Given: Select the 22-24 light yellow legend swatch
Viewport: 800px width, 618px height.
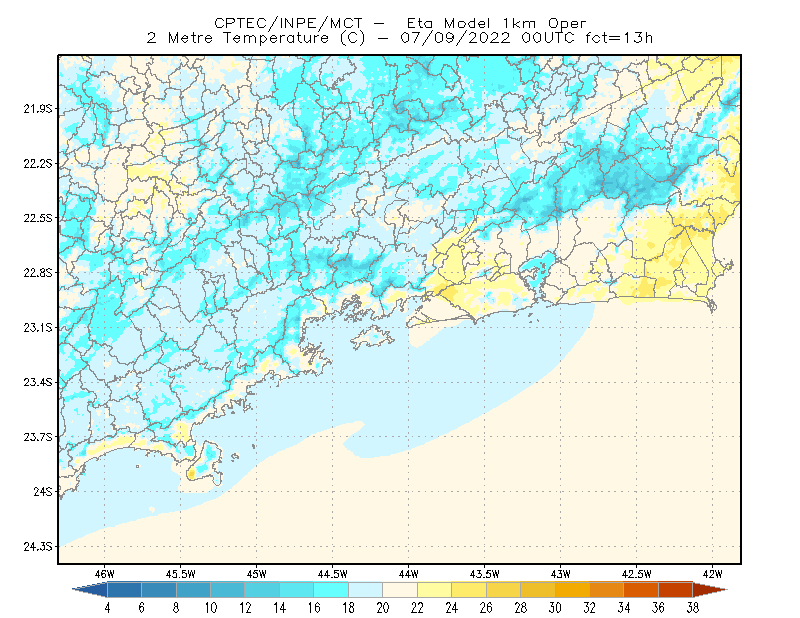Looking at the screenshot, I should coord(434,590).
